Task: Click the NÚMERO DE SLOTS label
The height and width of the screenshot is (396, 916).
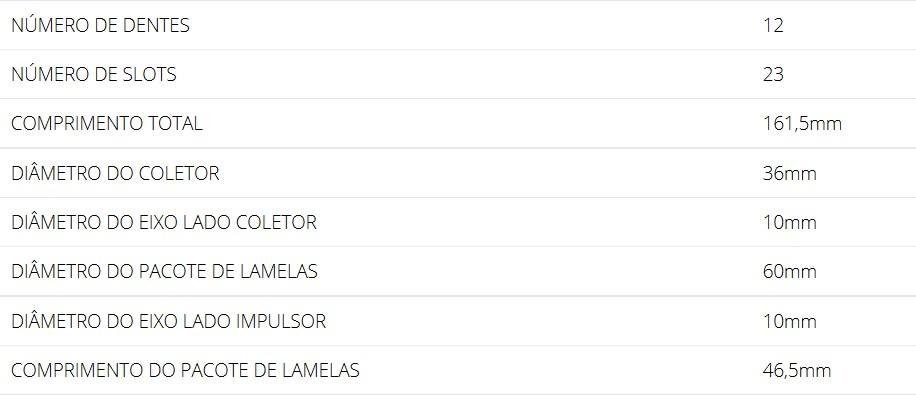Action: [93, 74]
